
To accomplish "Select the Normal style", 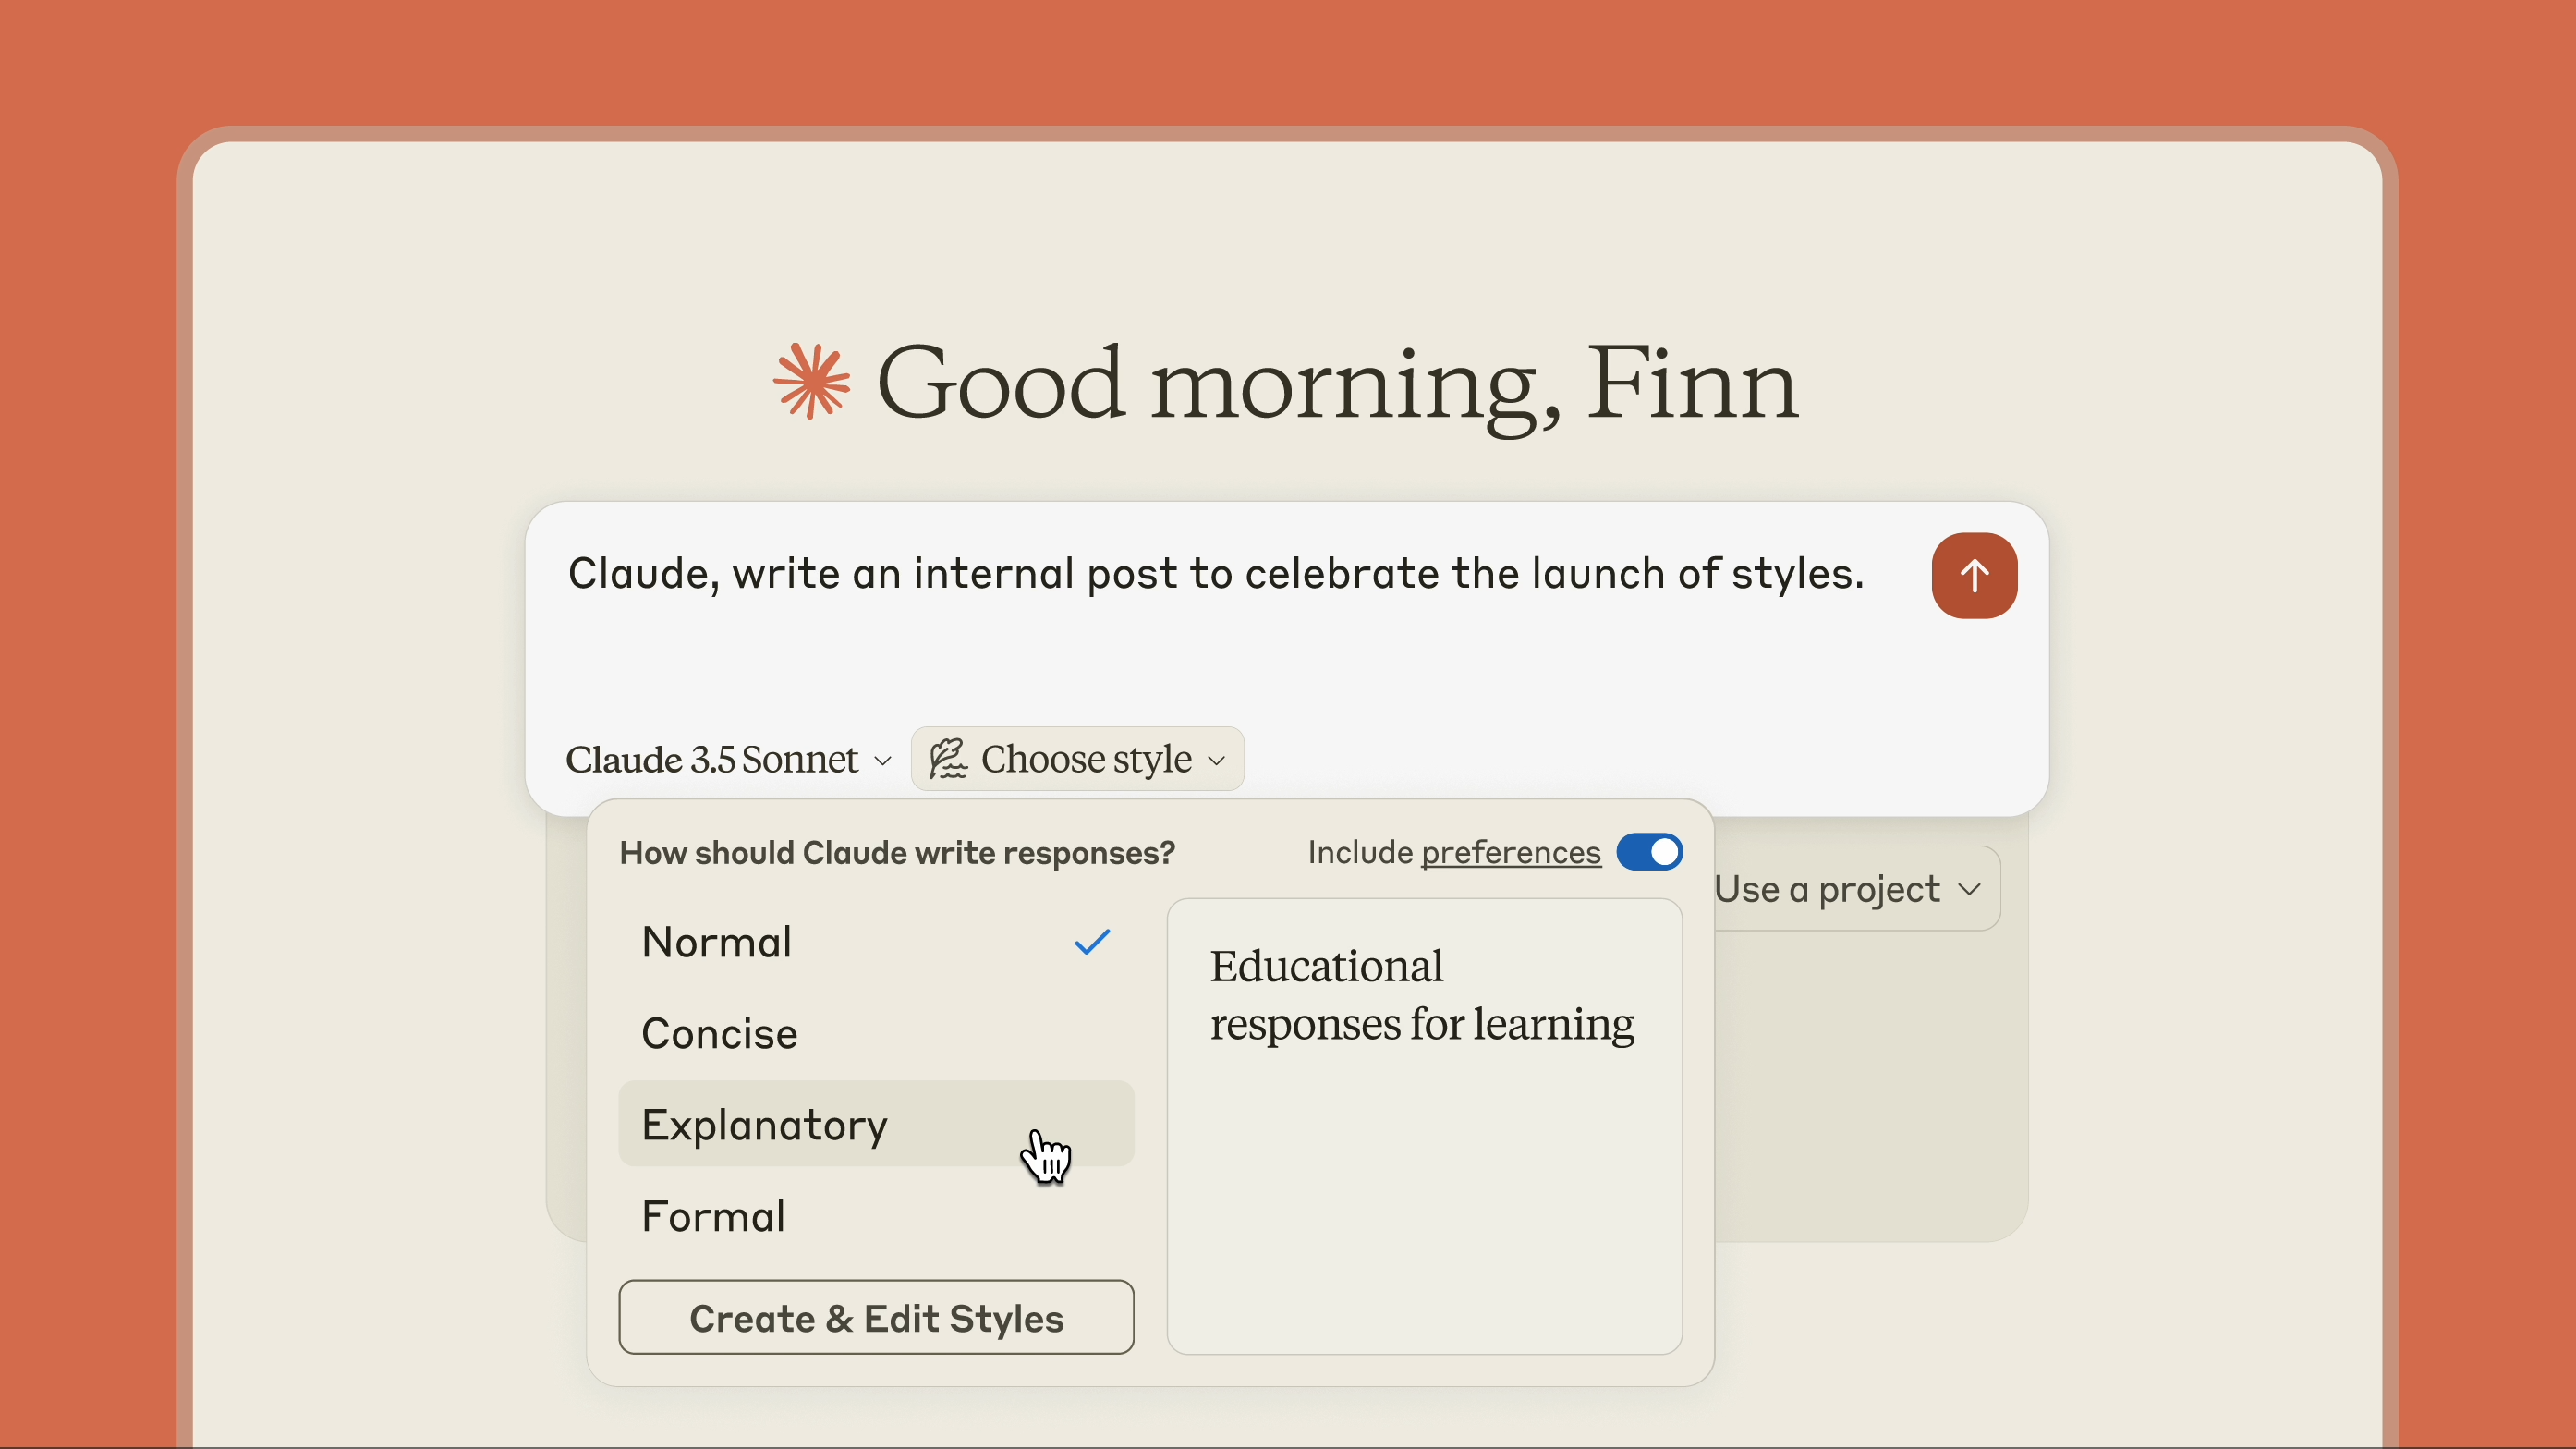I will pyautogui.click(x=717, y=942).
